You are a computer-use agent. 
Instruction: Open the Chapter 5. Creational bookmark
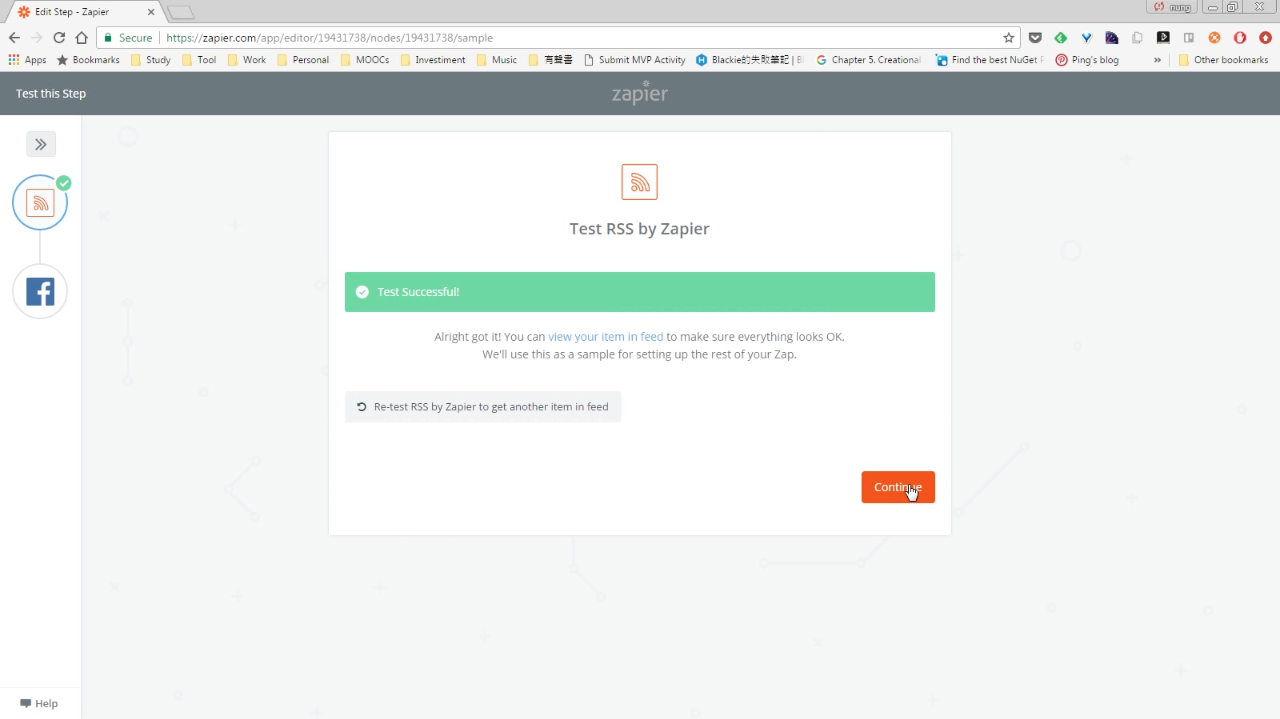pyautogui.click(x=869, y=60)
